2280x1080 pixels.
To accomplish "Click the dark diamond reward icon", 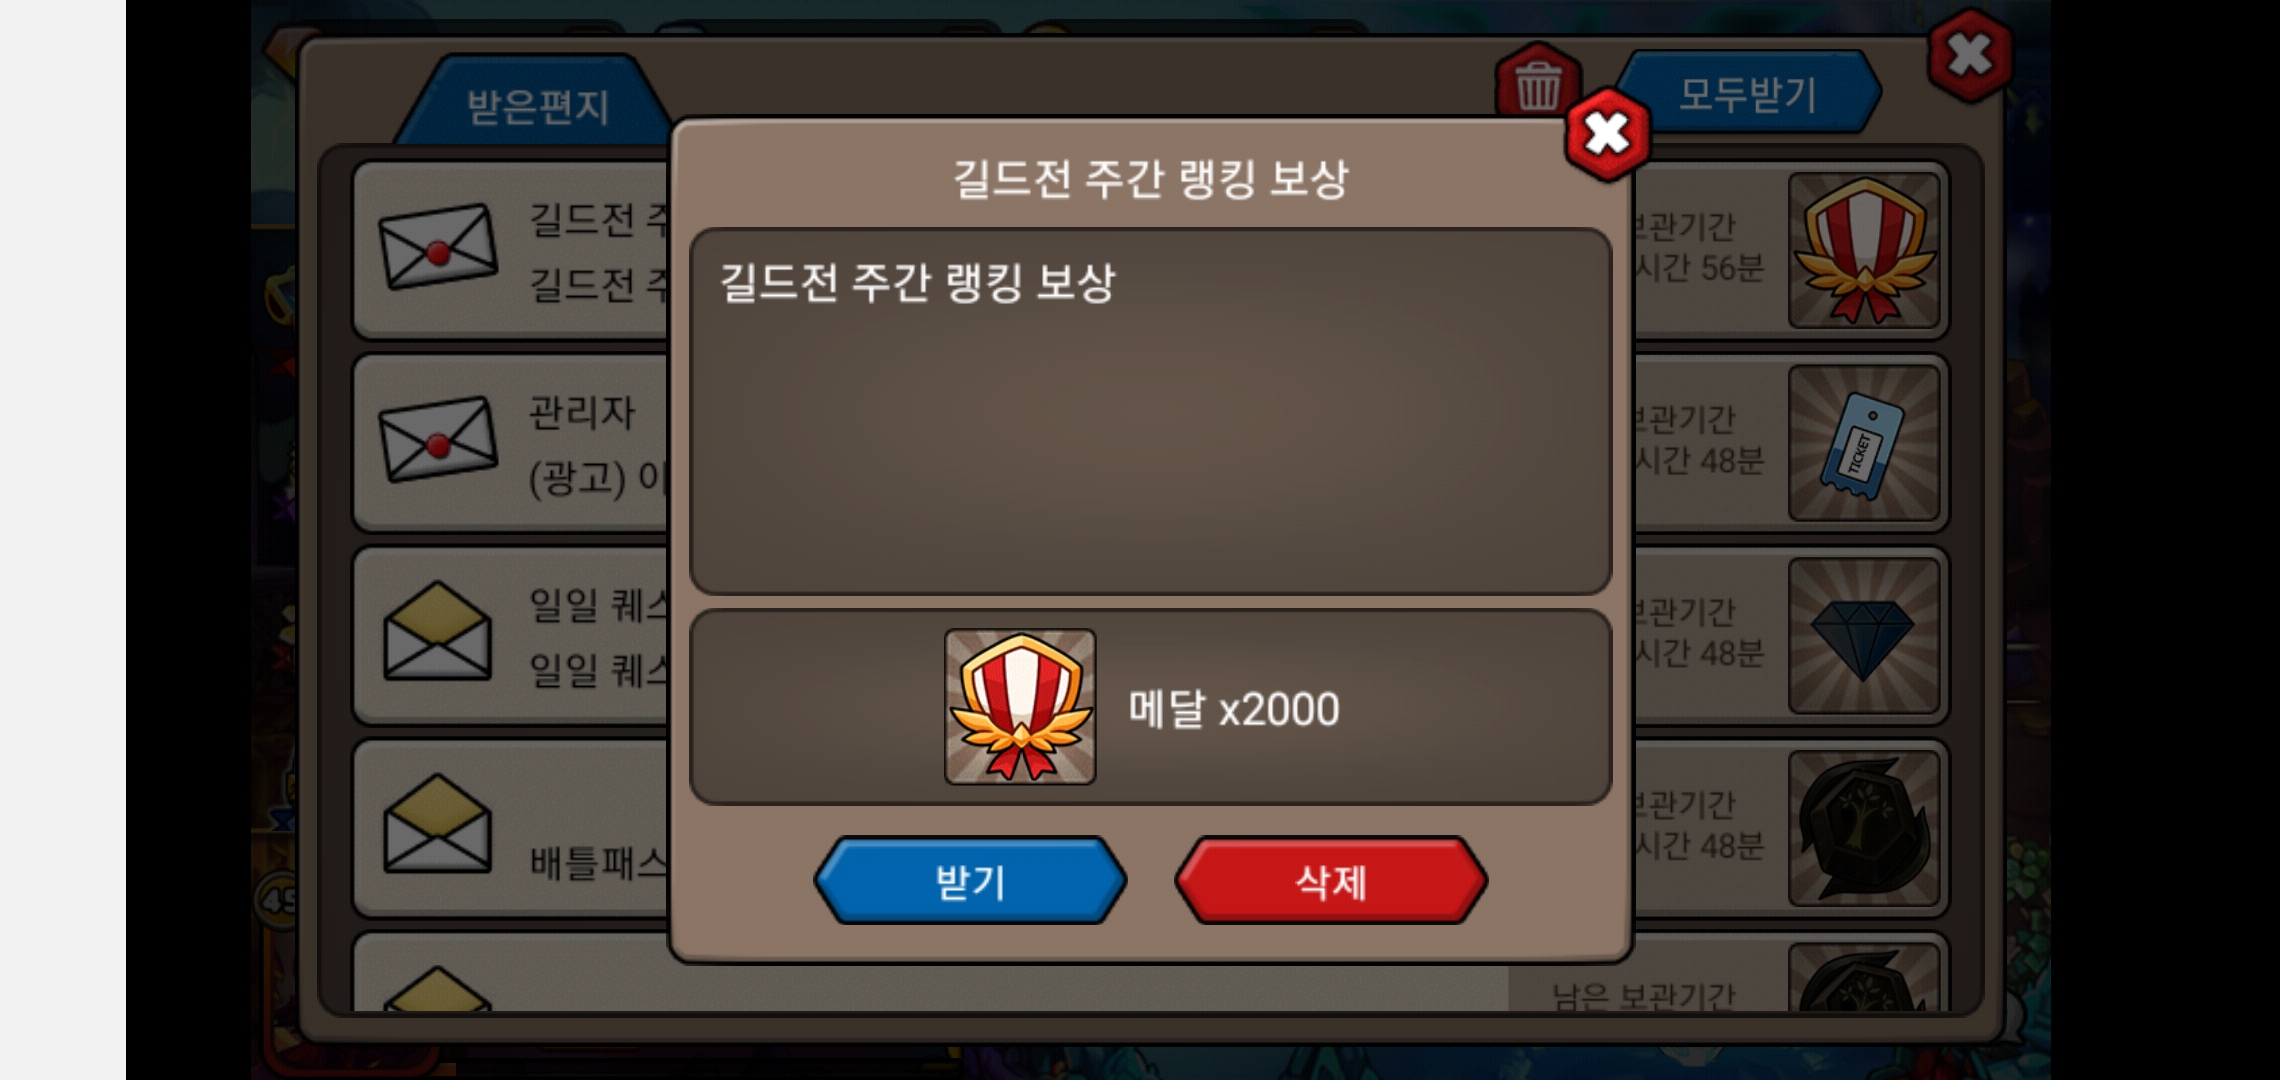I will point(1864,636).
